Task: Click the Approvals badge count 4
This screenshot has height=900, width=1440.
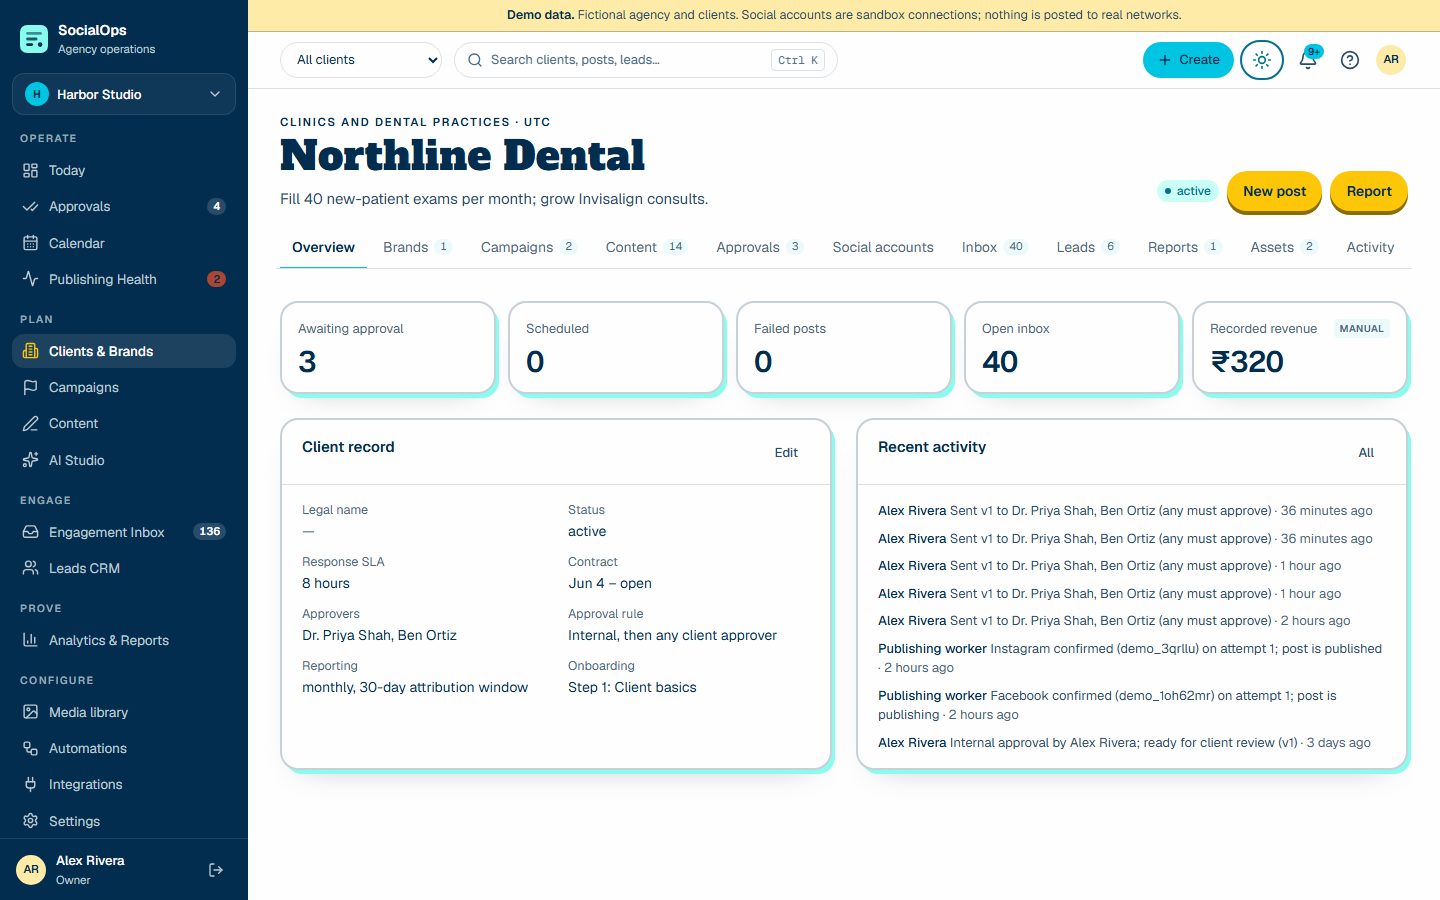Action: [x=216, y=207]
